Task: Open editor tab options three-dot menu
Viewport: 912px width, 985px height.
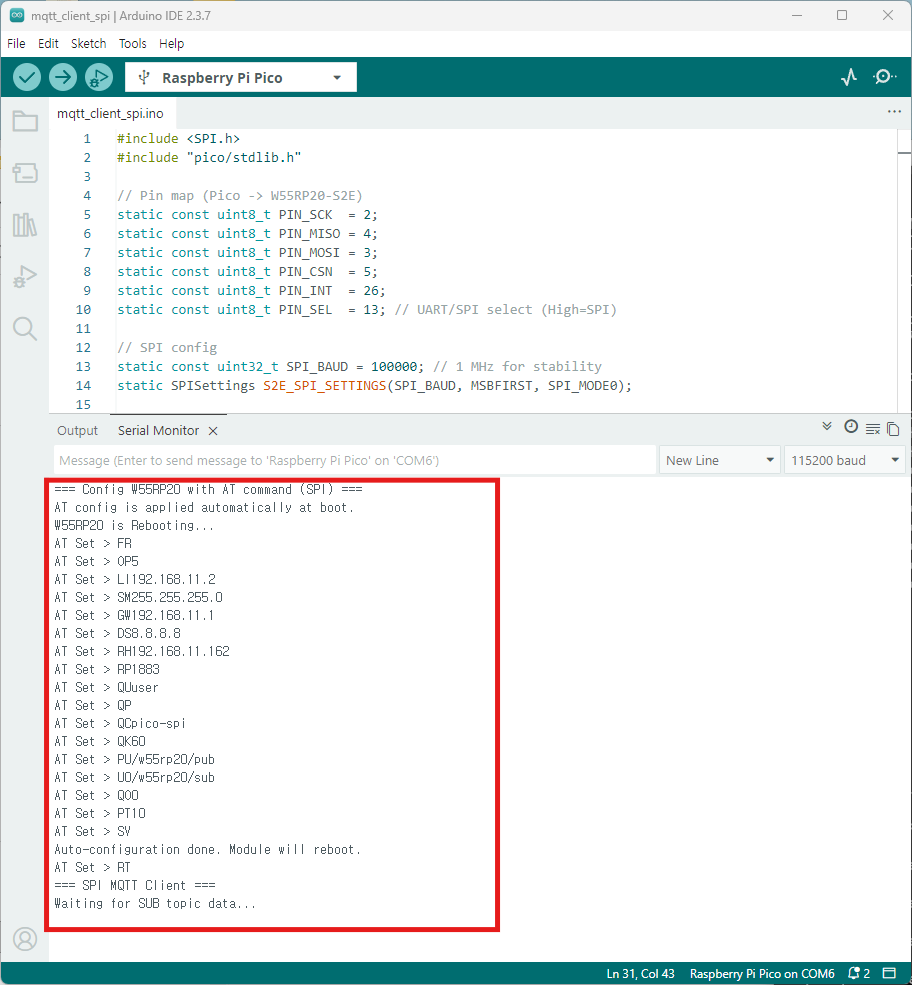Action: 894,113
